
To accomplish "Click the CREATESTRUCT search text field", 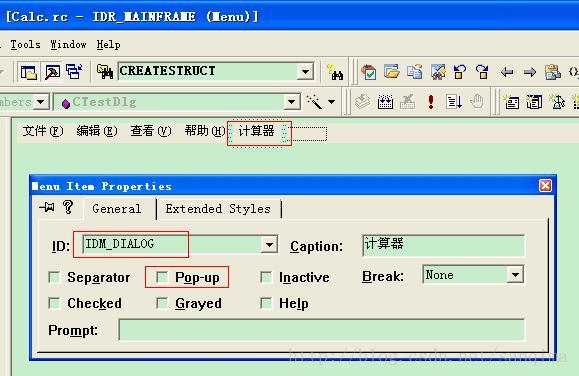I will click(x=208, y=71).
